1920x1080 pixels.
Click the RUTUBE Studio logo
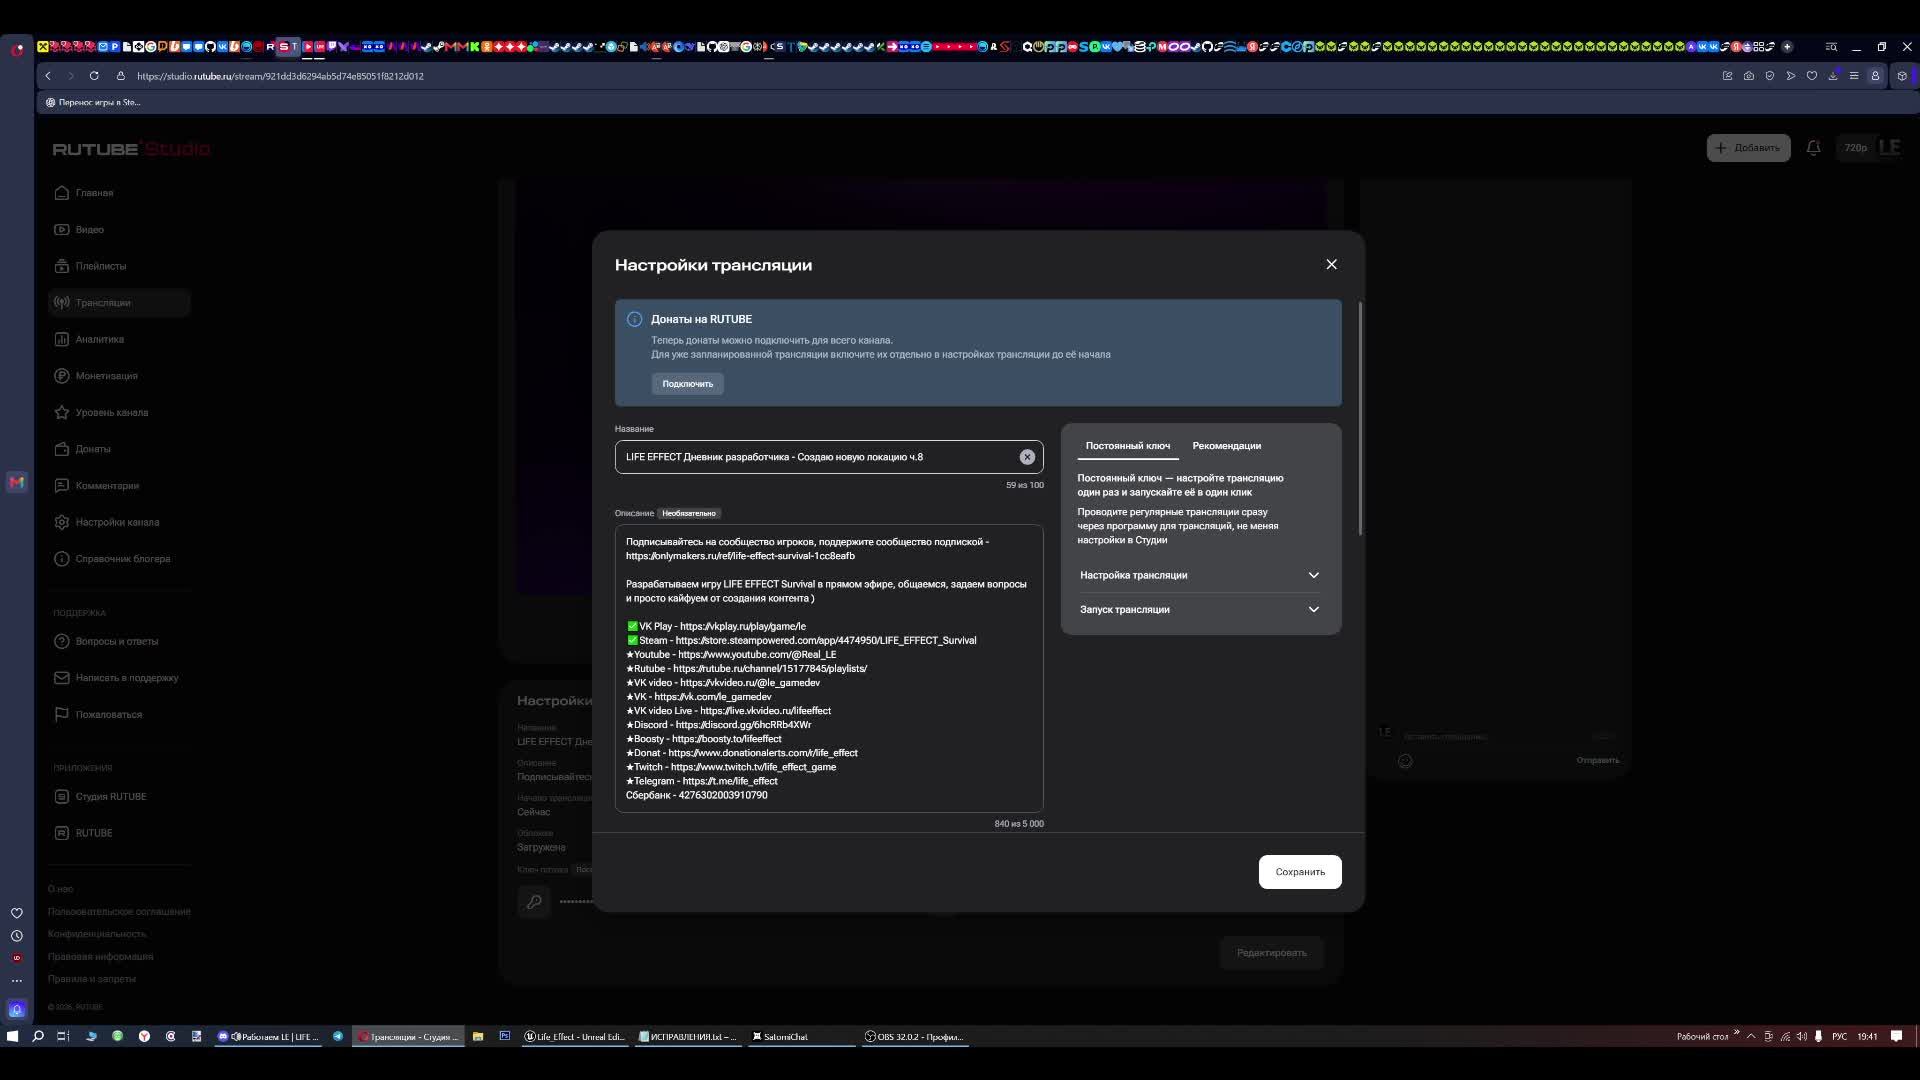click(x=131, y=149)
